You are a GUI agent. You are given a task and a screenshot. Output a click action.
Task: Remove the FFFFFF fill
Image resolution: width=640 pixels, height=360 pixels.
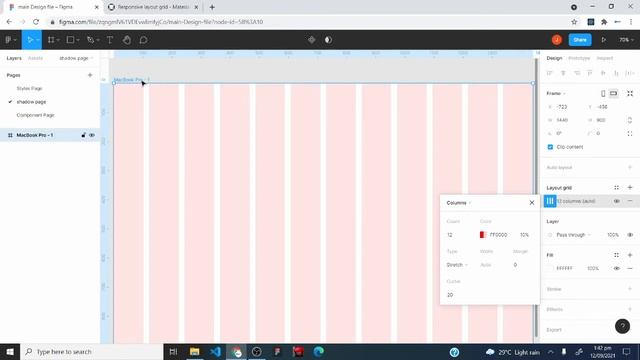630,269
